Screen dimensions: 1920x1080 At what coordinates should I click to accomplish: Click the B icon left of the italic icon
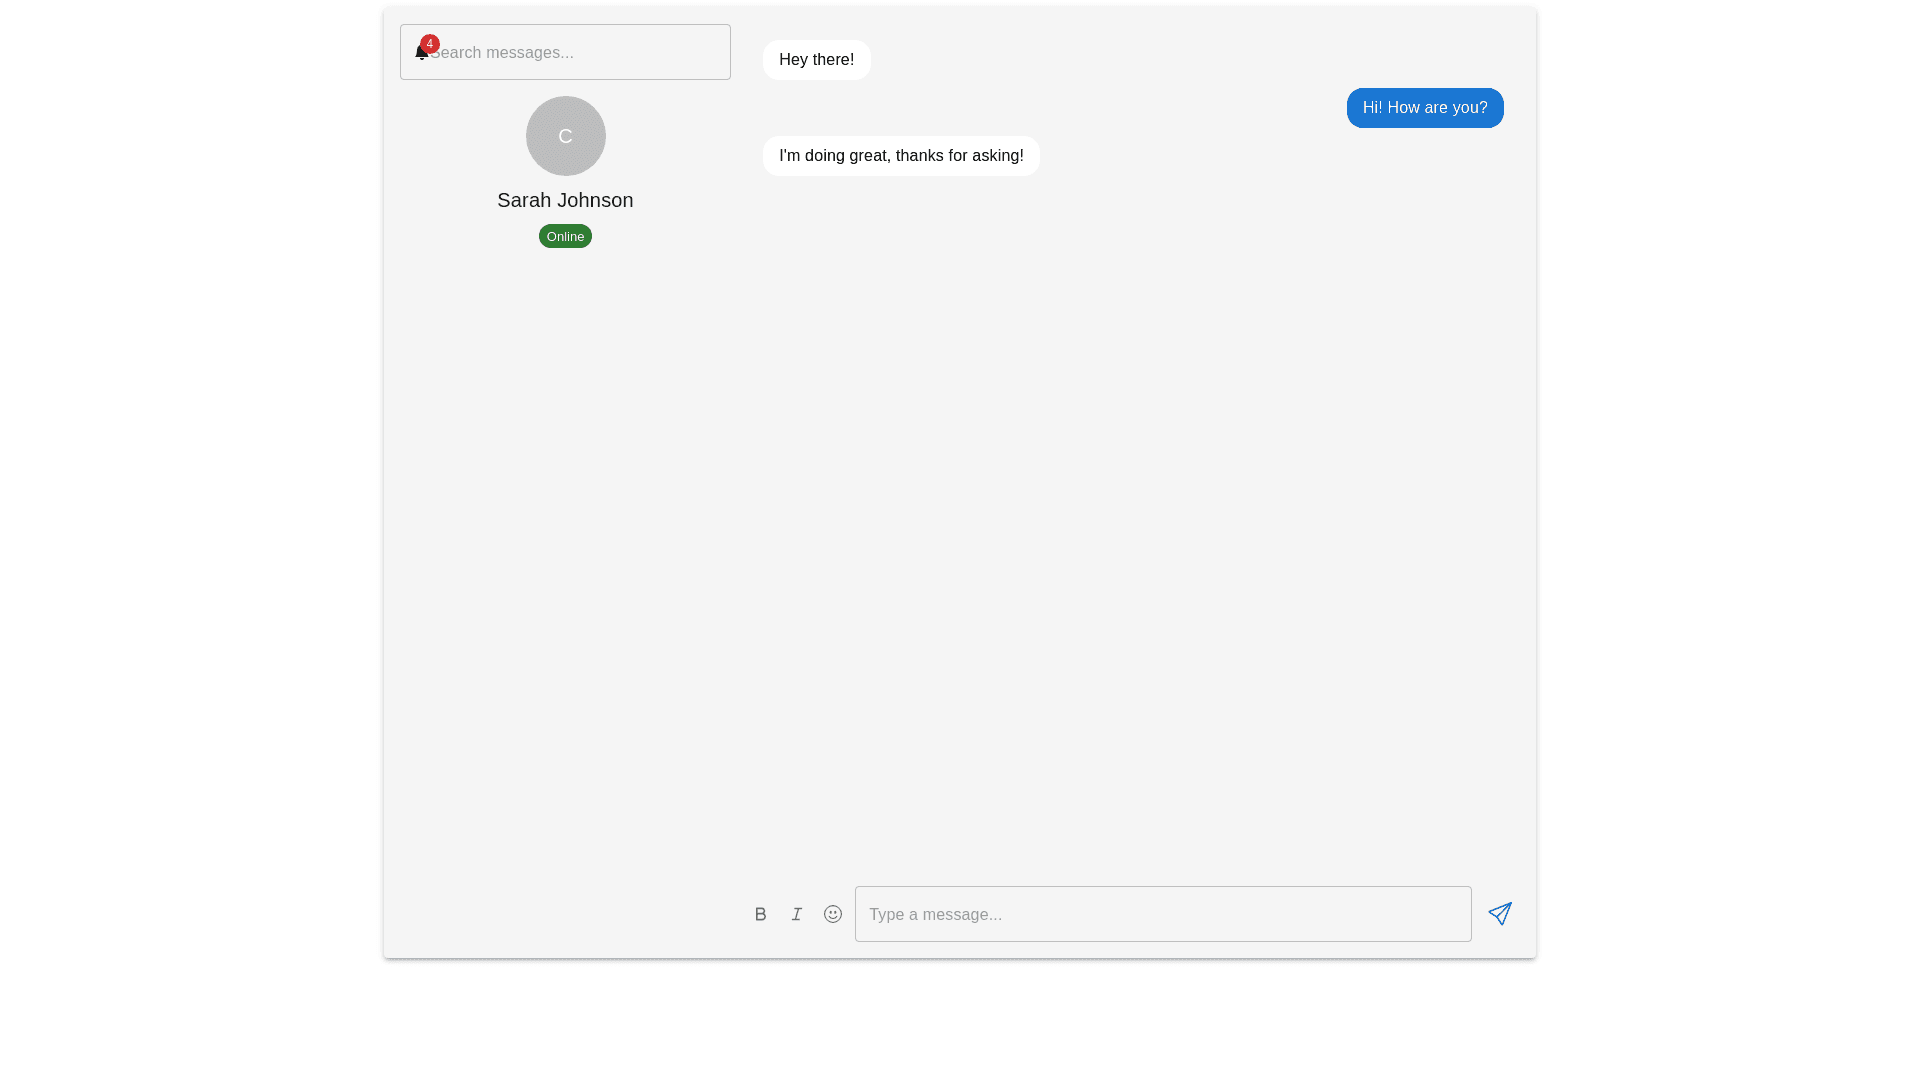click(x=760, y=914)
